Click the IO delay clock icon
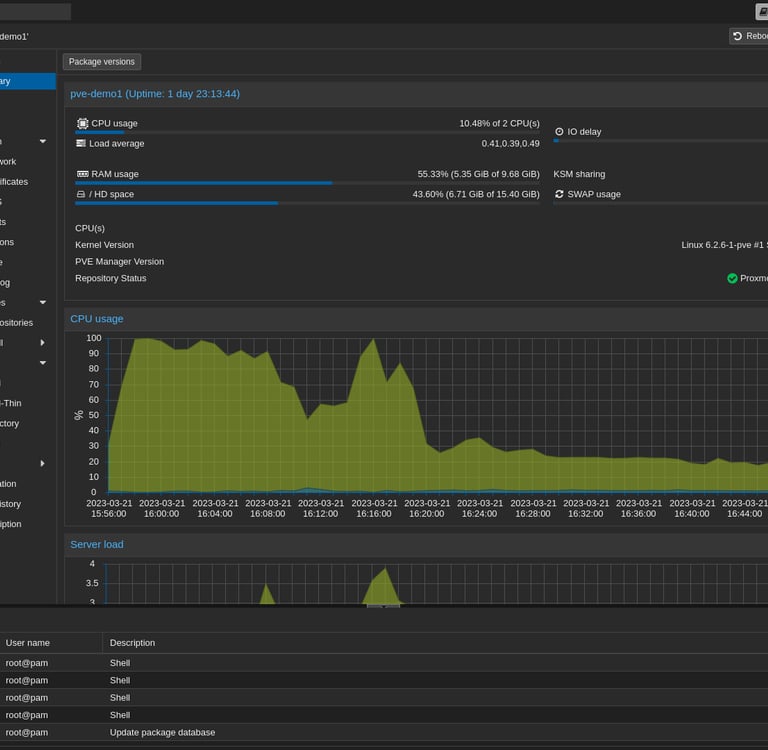 point(559,132)
